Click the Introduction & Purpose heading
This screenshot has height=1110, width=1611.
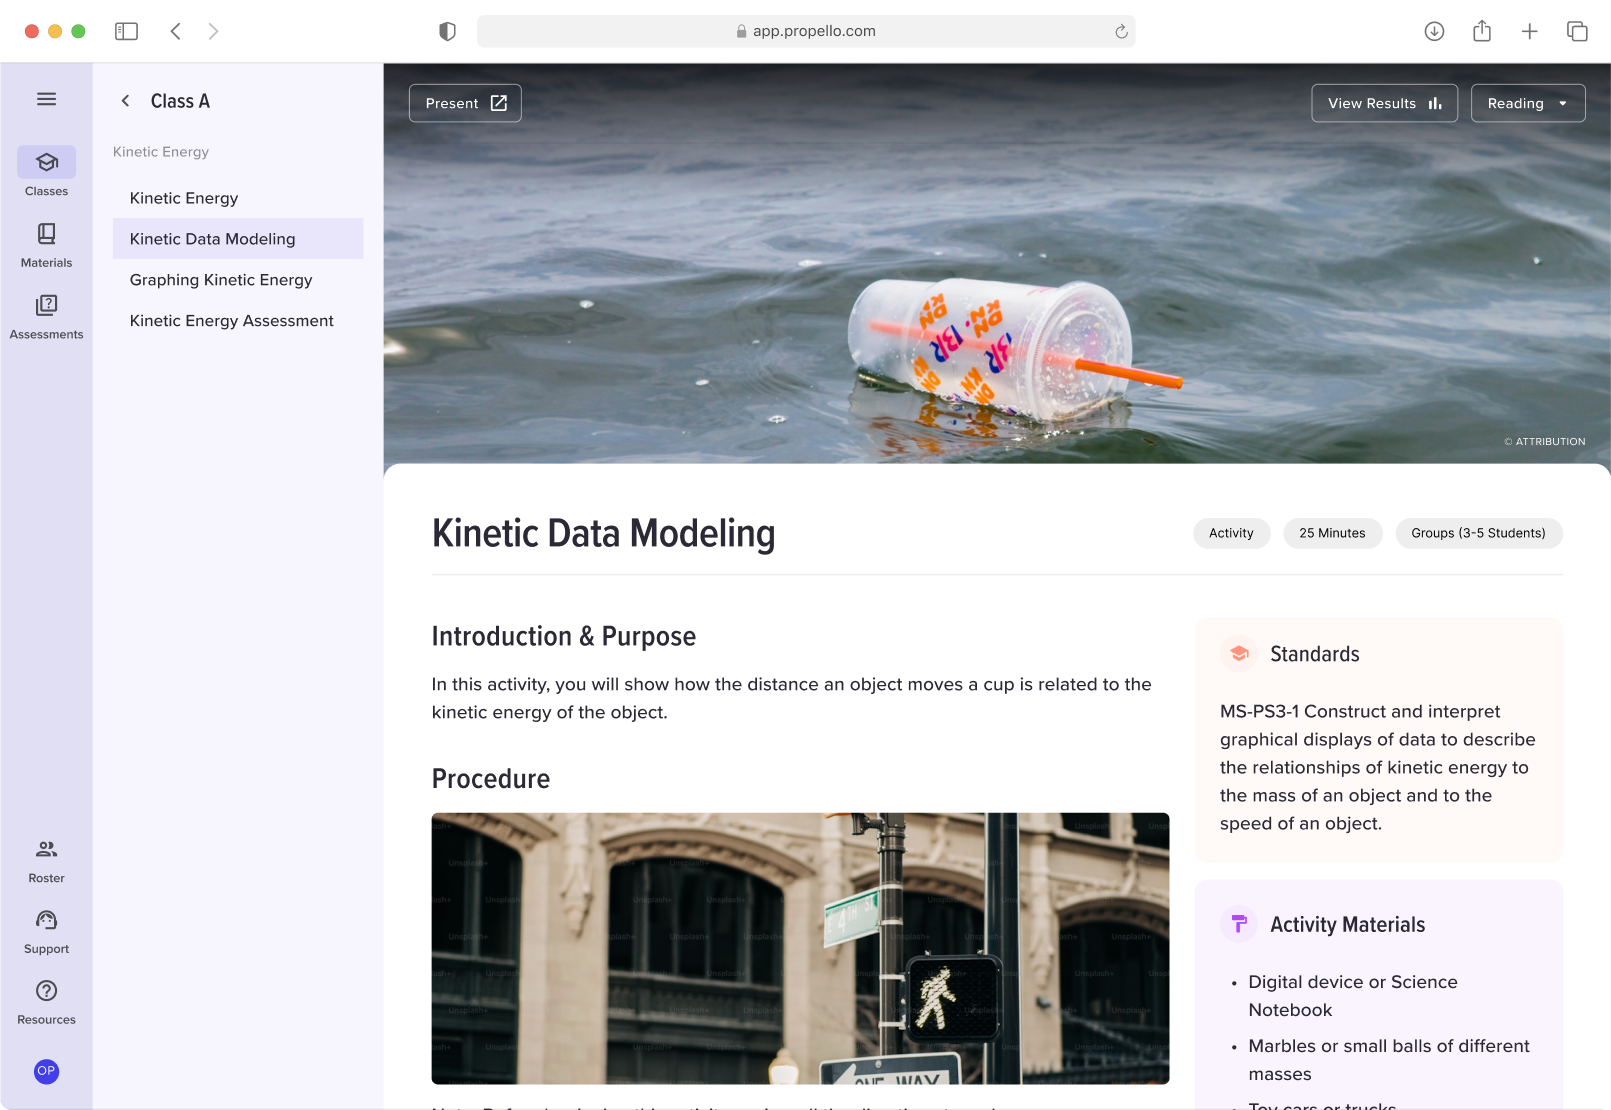(563, 636)
